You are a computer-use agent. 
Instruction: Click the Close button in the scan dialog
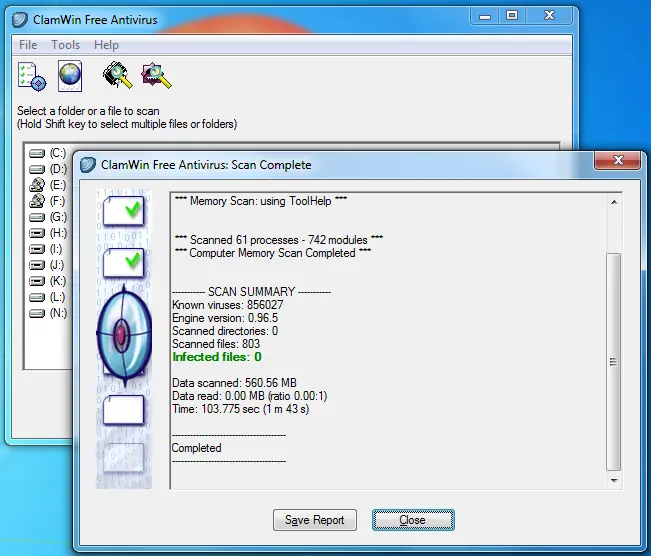click(x=413, y=520)
